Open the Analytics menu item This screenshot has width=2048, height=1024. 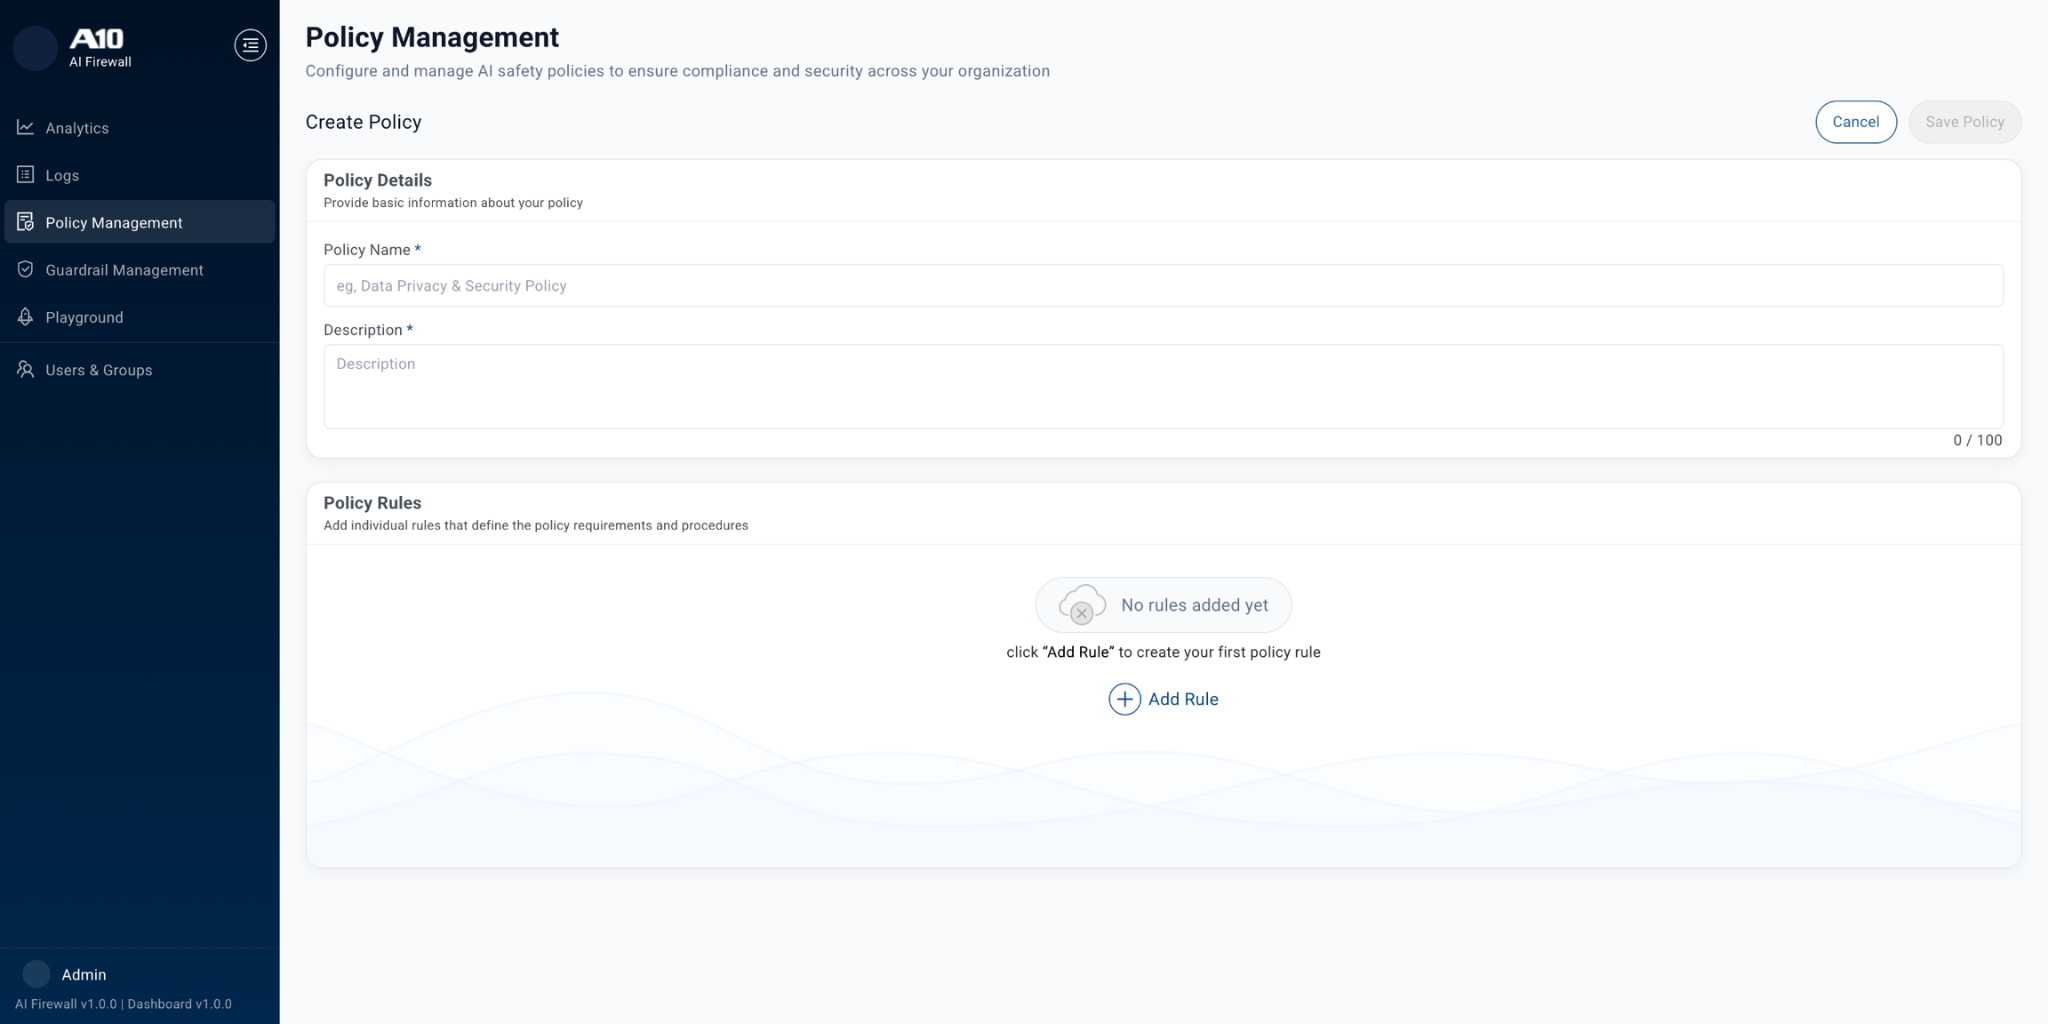click(77, 128)
